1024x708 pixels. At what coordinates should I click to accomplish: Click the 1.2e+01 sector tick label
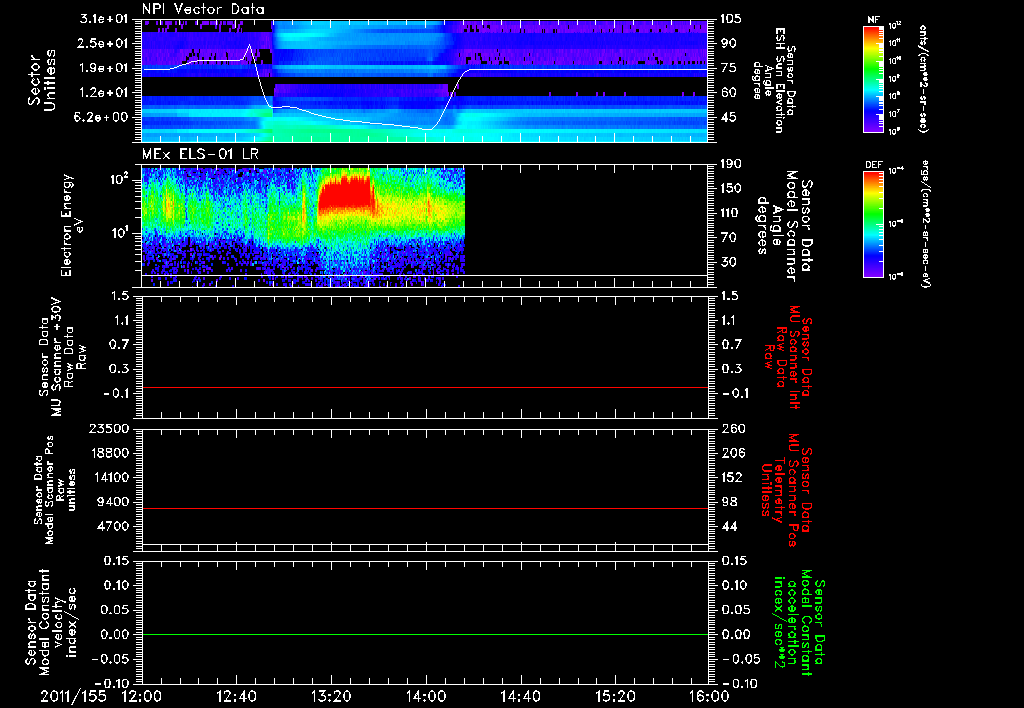click(106, 93)
